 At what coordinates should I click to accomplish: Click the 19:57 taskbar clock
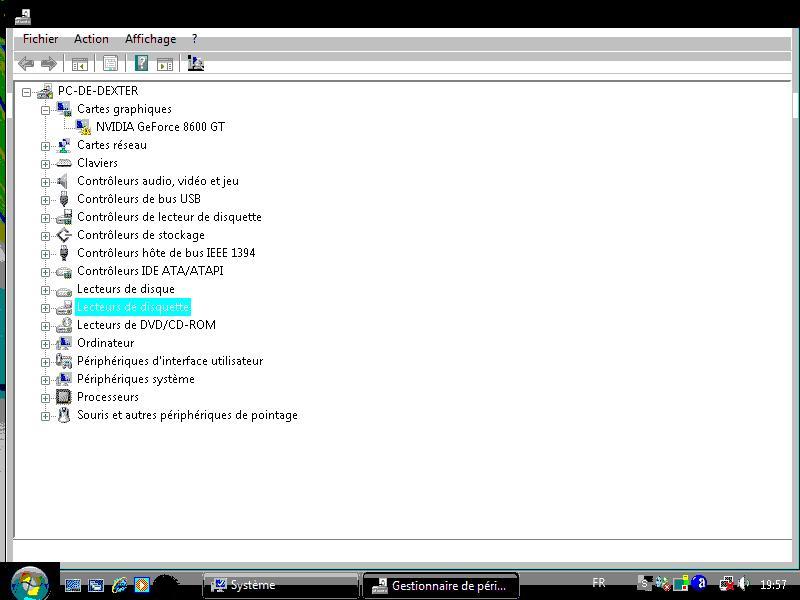tap(773, 584)
